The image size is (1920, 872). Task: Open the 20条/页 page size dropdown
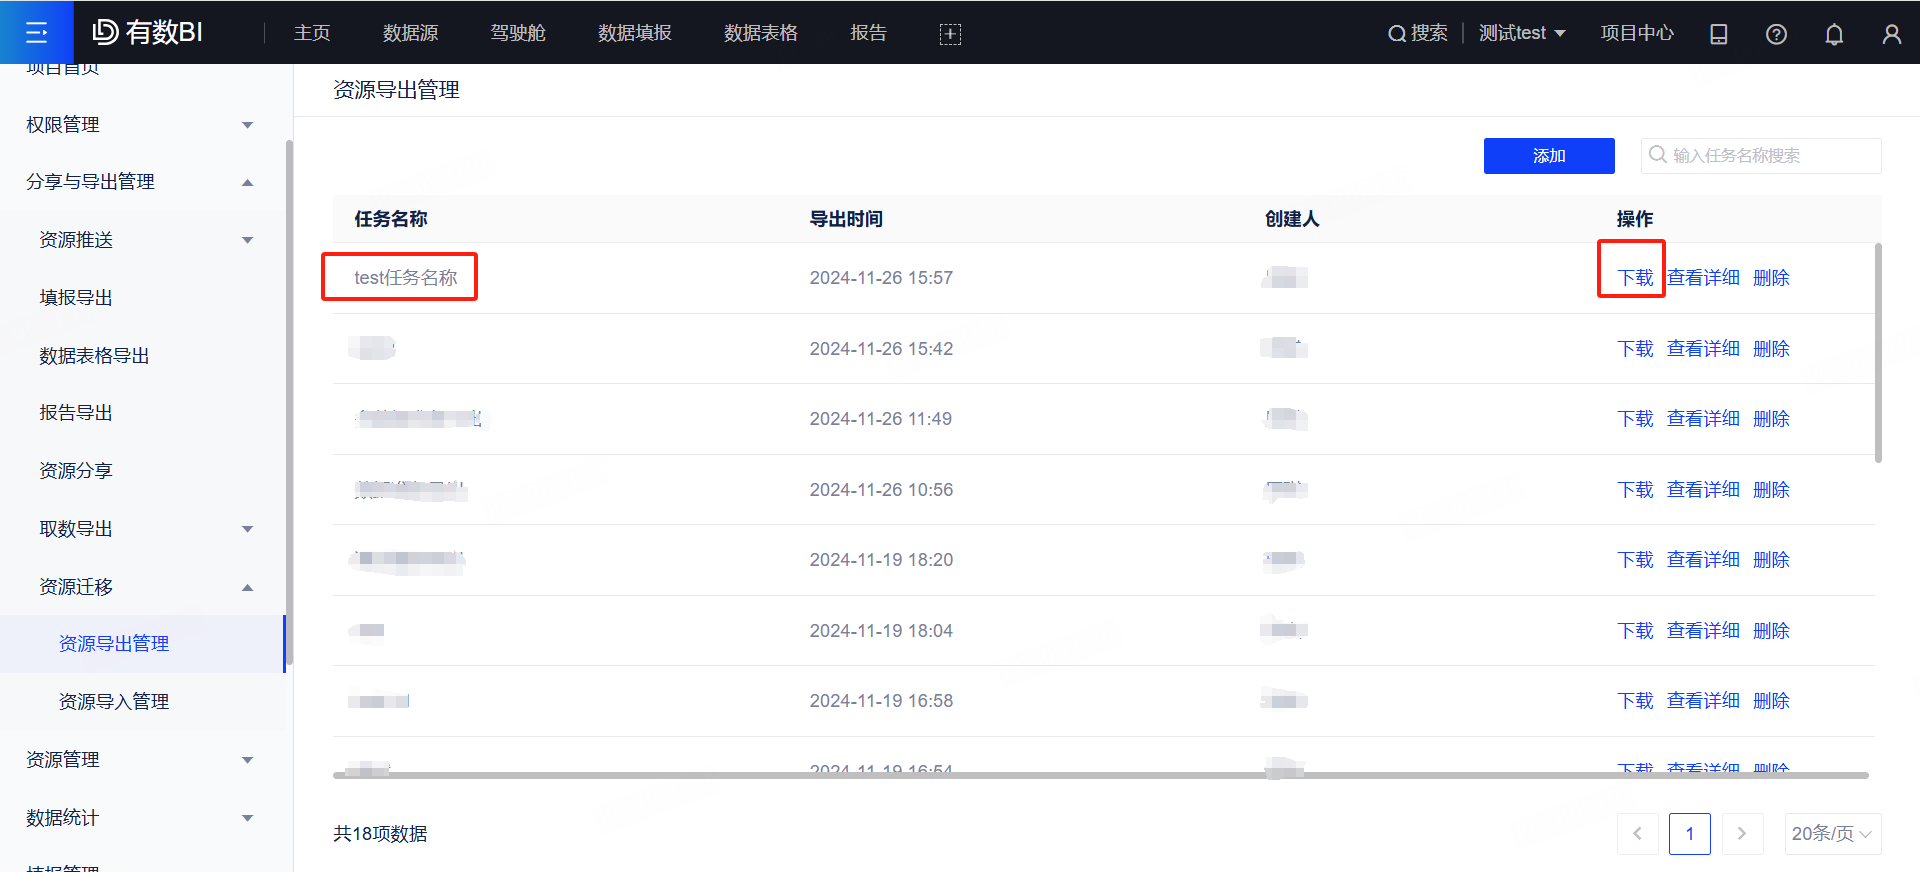point(1832,834)
